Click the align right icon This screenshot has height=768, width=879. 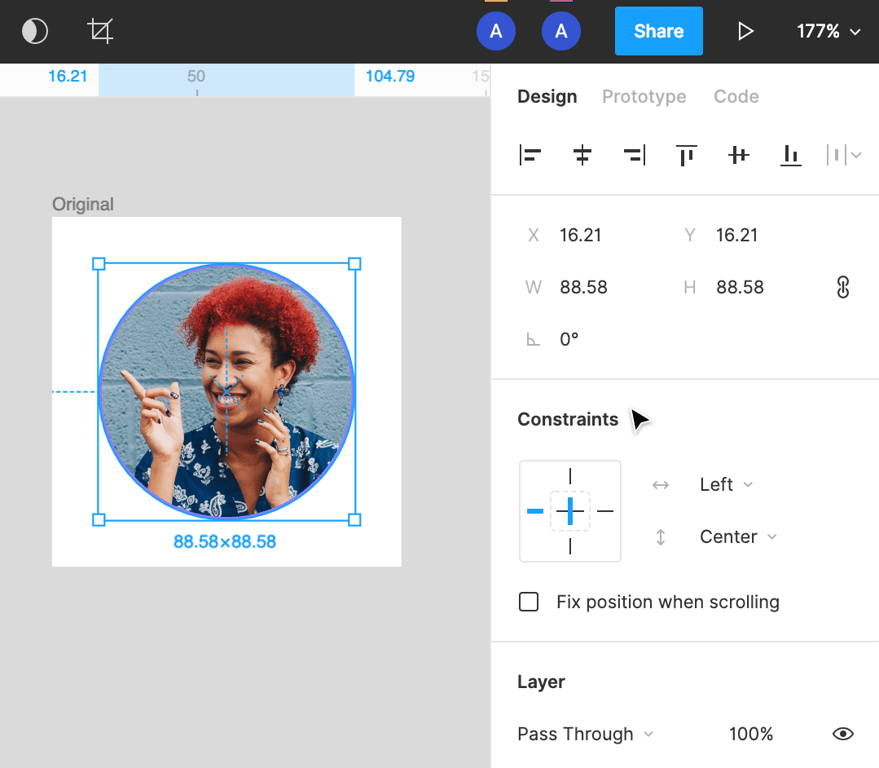(x=634, y=155)
